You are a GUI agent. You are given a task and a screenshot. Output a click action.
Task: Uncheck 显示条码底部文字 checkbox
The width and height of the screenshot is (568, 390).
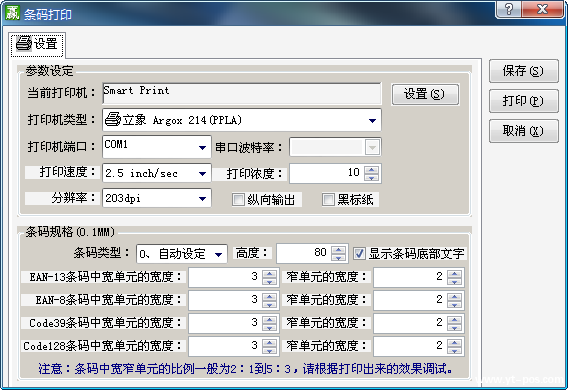tap(359, 253)
